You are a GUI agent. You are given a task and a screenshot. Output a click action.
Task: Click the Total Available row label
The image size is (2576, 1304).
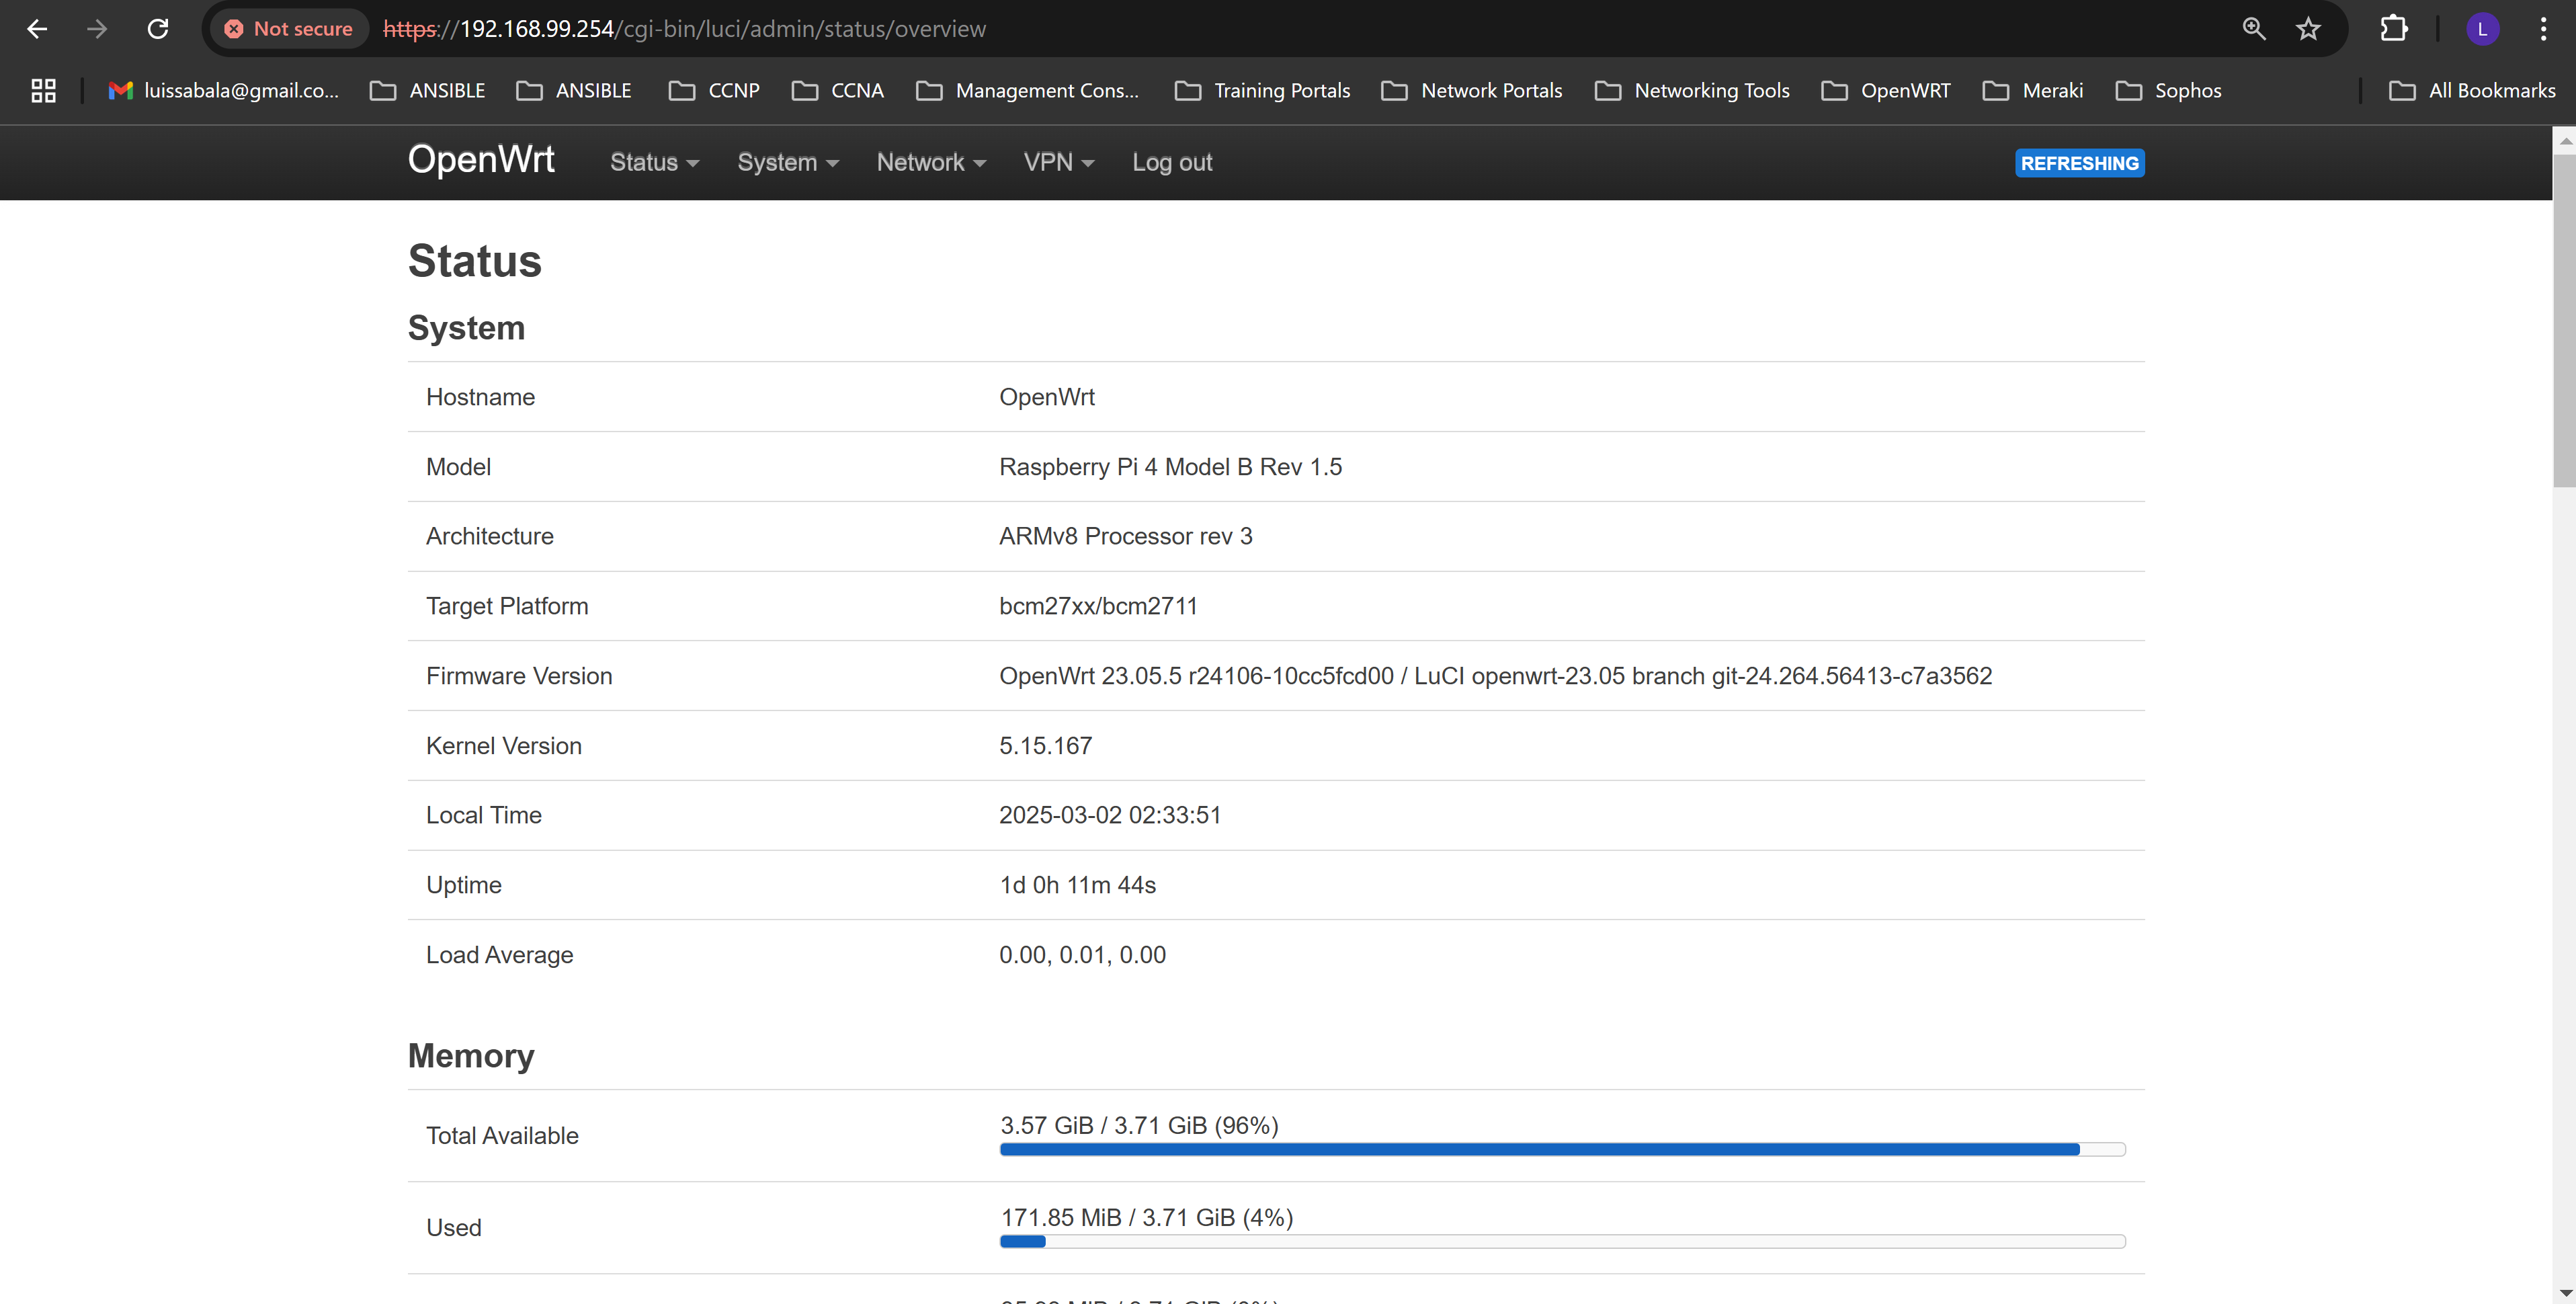(x=502, y=1136)
